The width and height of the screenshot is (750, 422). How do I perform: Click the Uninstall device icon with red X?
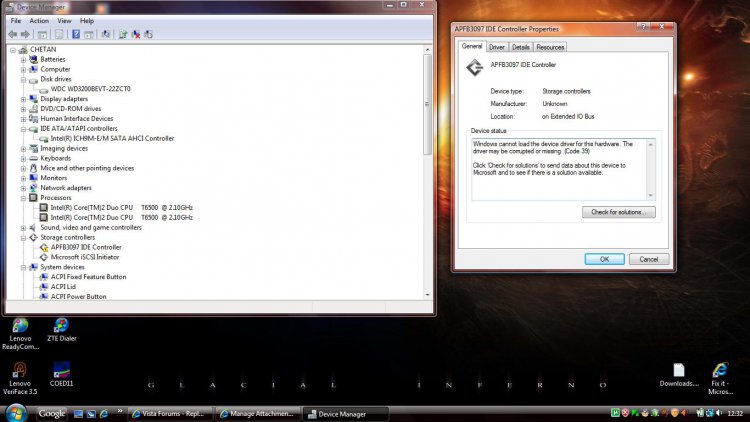coord(136,34)
